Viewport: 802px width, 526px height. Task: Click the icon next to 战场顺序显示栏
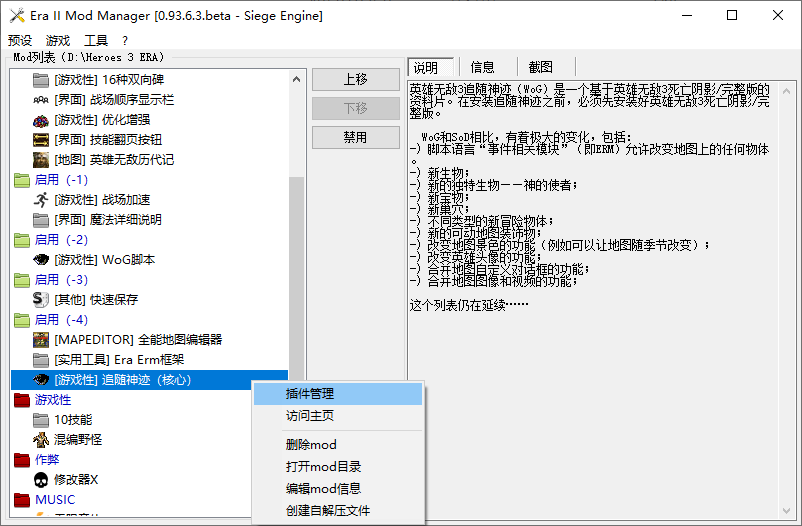point(41,100)
